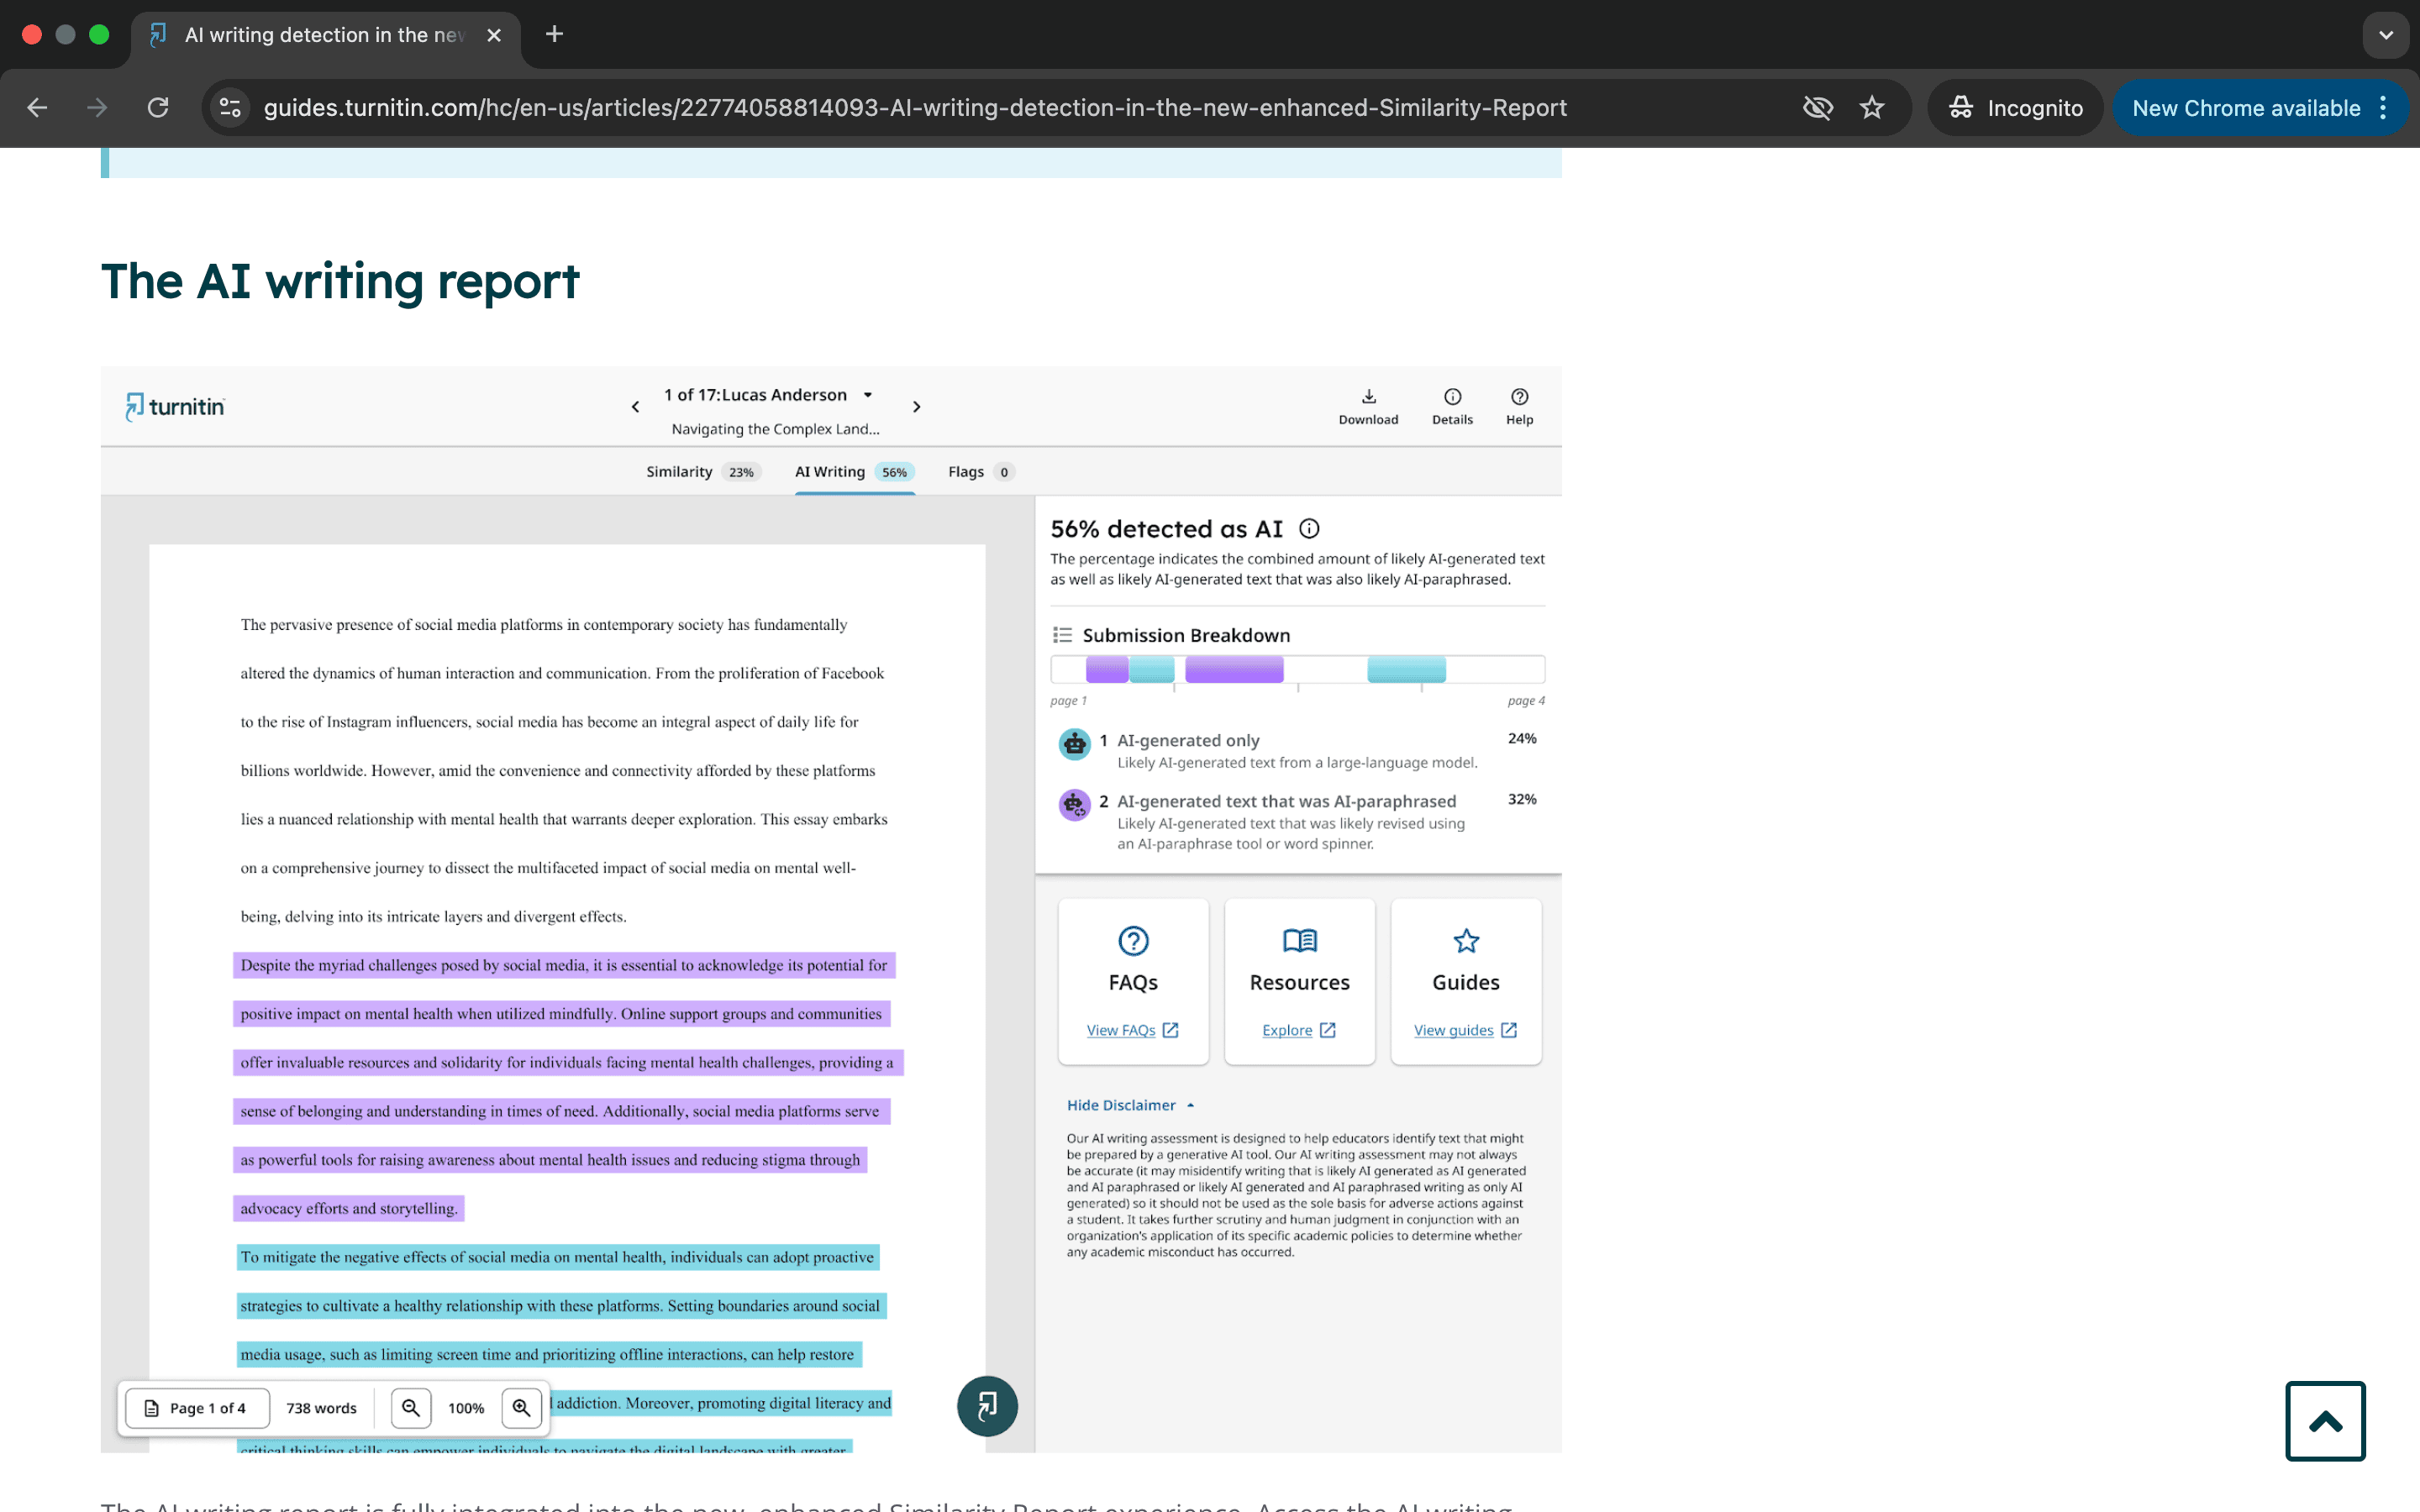Bookmark this page with the star icon

[x=1872, y=108]
